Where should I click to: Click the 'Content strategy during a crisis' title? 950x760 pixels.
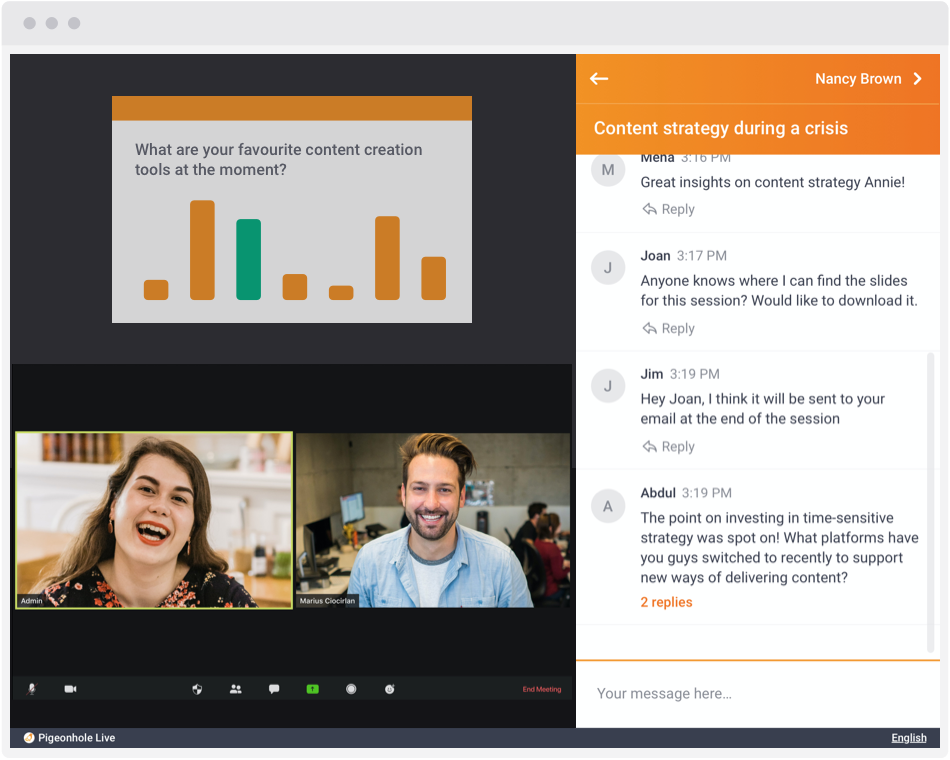(x=720, y=128)
